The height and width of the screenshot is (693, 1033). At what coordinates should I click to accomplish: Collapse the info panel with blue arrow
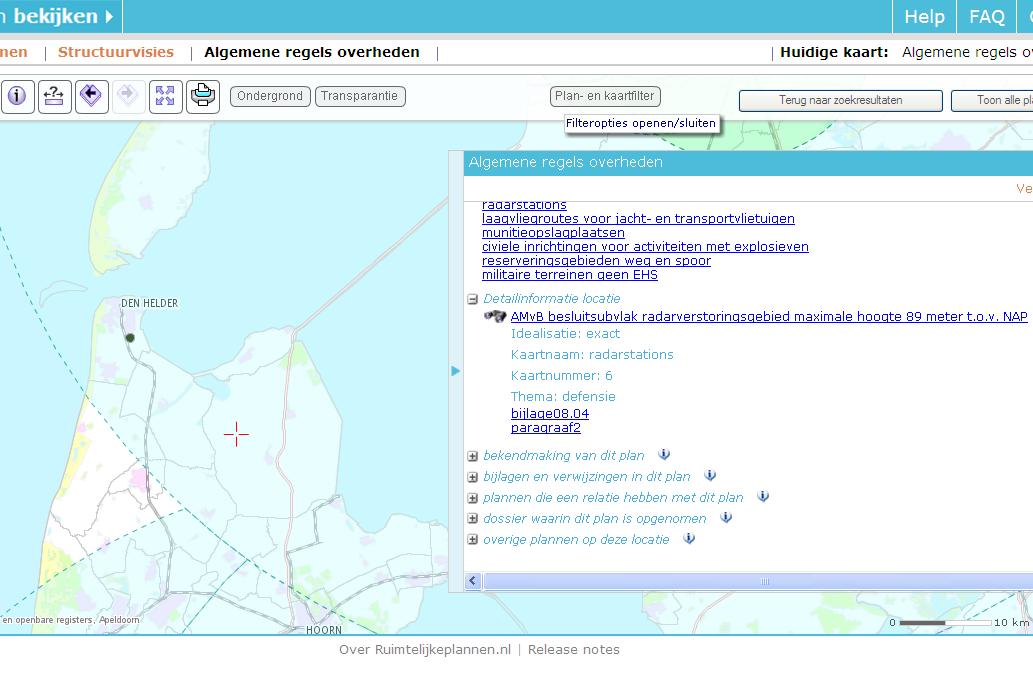point(456,370)
